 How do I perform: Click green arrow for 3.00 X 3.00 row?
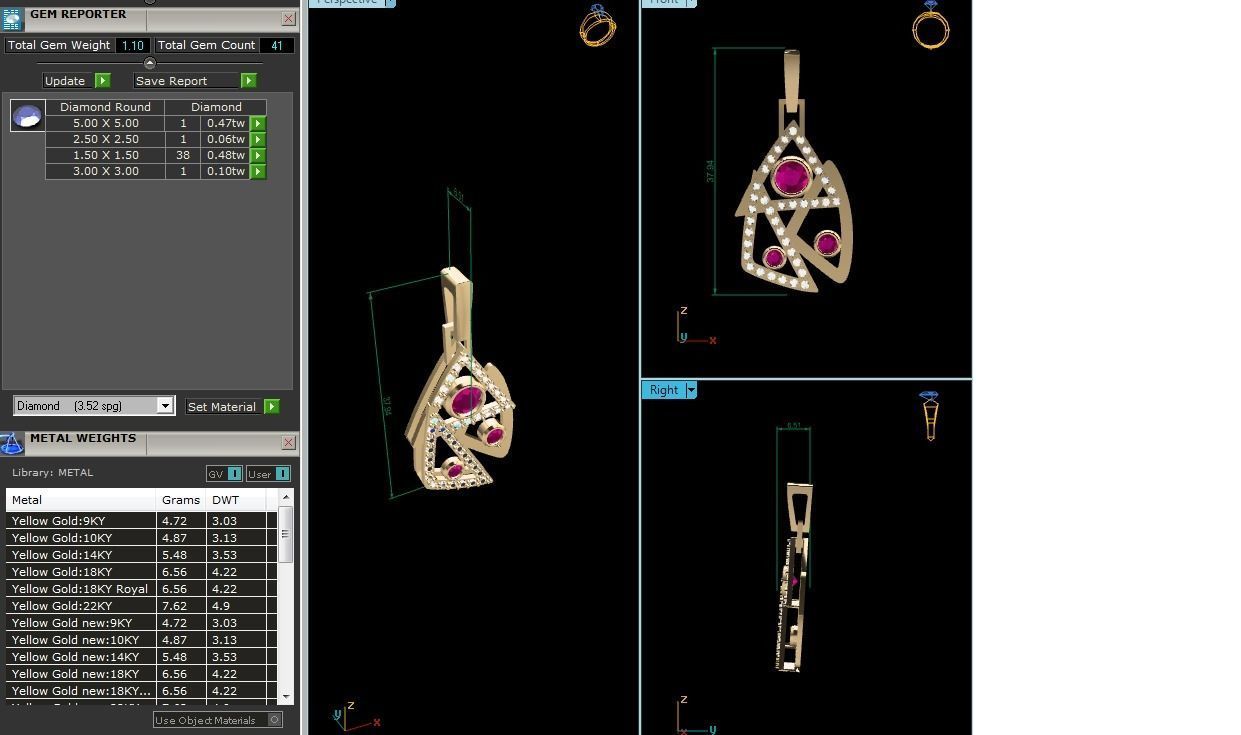(x=258, y=171)
